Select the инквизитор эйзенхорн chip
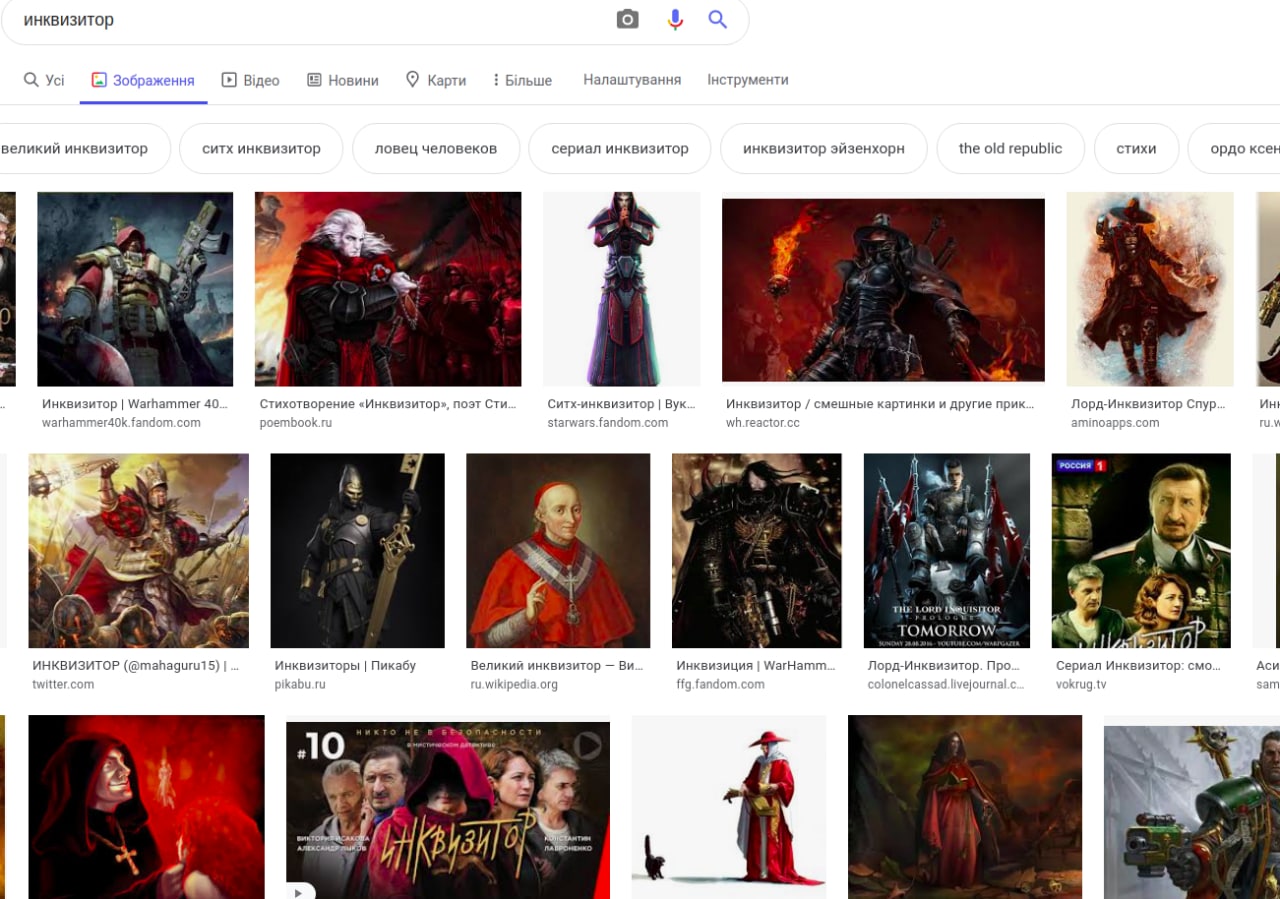The height and width of the screenshot is (899, 1280). pyautogui.click(x=824, y=149)
